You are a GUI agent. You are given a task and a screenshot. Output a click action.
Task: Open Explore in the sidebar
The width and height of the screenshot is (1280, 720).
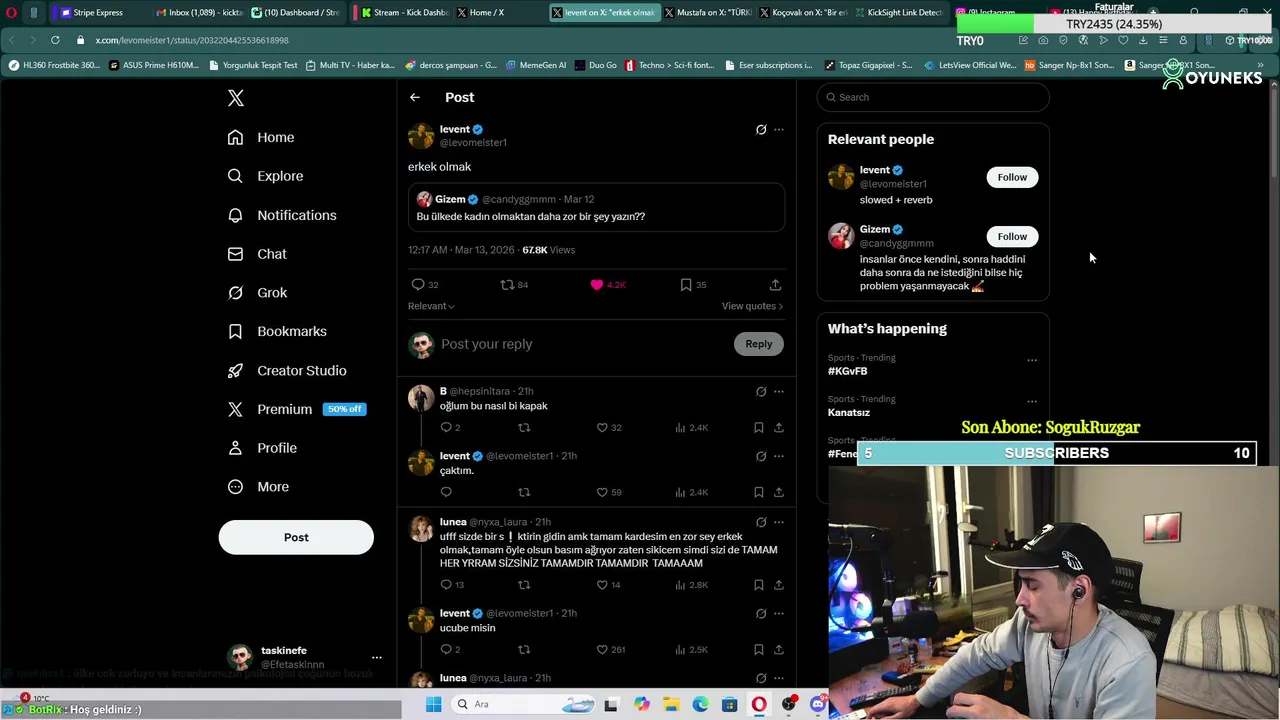pyautogui.click(x=266, y=176)
